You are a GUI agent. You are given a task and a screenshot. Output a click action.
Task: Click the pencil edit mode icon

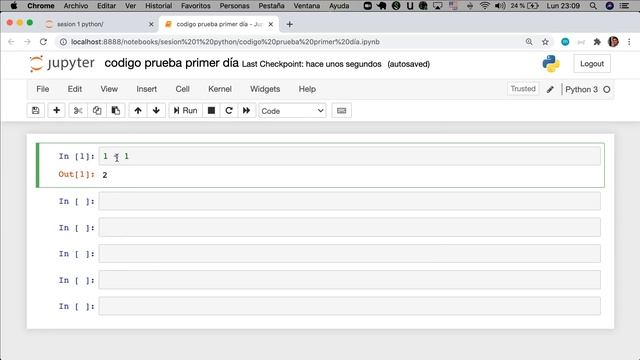(x=550, y=89)
